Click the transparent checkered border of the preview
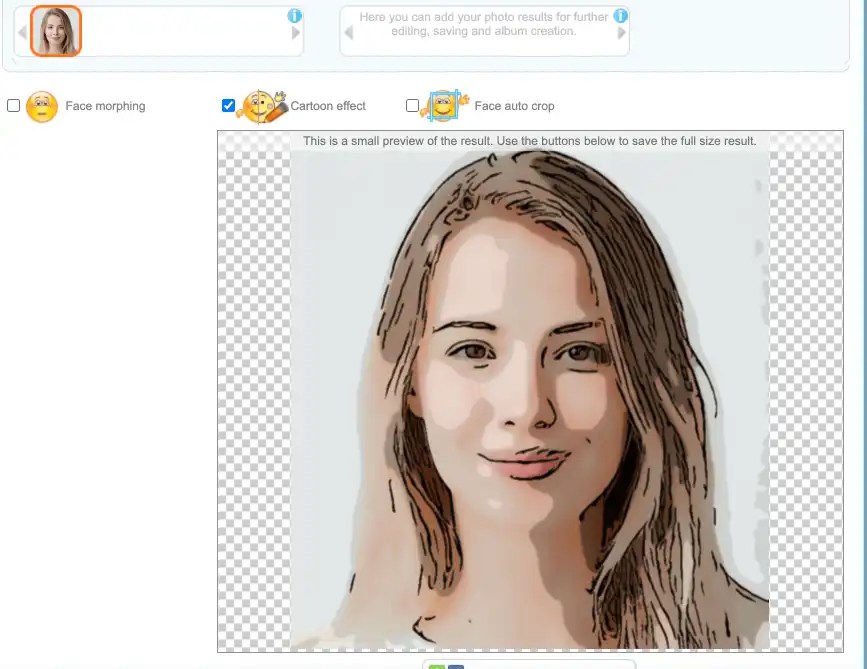Image resolution: width=867 pixels, height=669 pixels. pyautogui.click(x=250, y=400)
